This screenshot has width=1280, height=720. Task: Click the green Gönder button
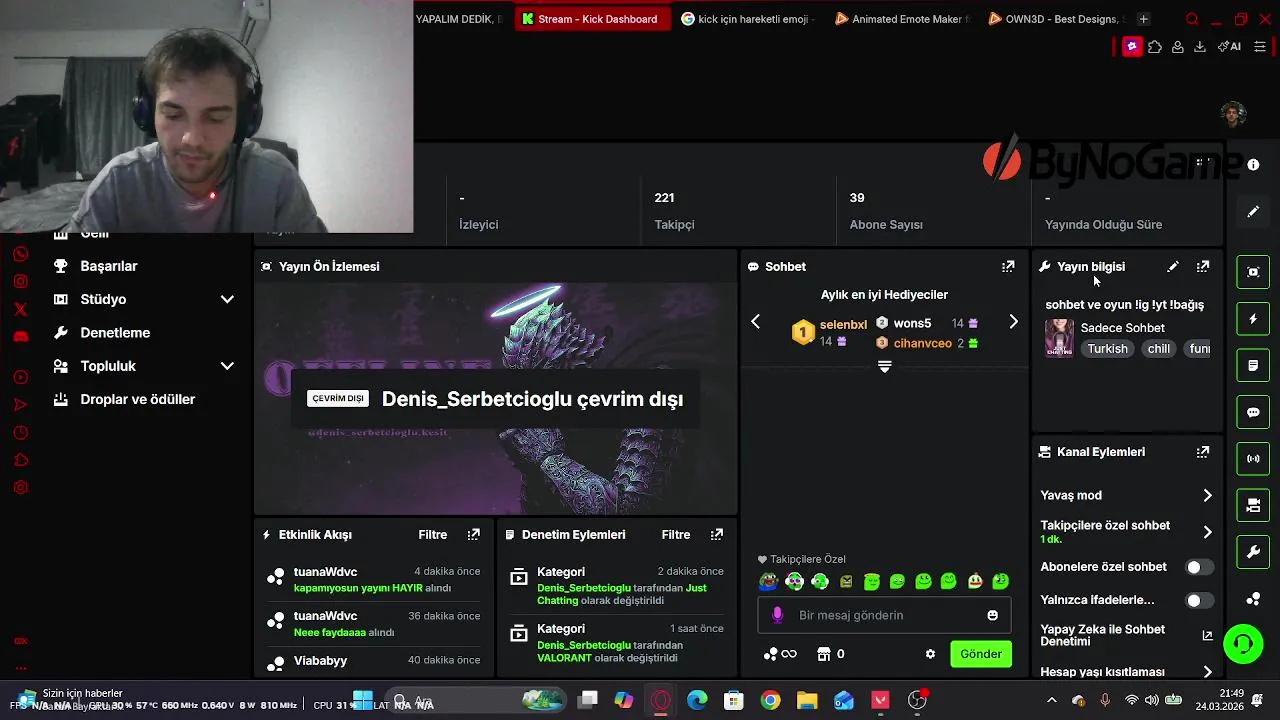pyautogui.click(x=981, y=654)
